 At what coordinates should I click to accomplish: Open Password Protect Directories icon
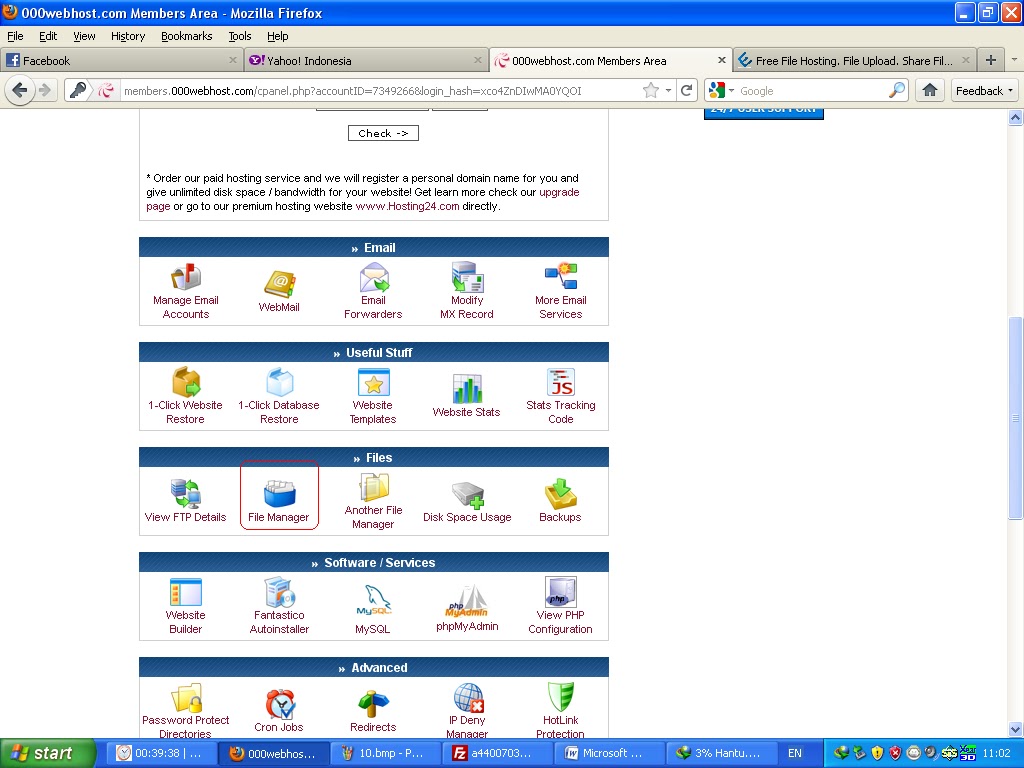(x=186, y=697)
